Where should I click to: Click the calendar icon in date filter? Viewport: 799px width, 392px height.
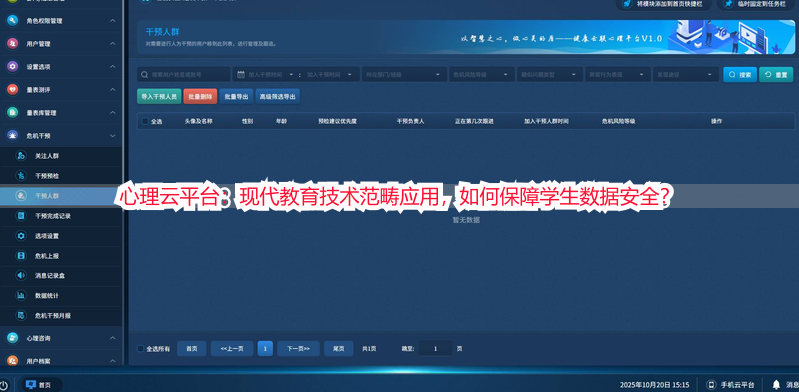click(x=241, y=74)
